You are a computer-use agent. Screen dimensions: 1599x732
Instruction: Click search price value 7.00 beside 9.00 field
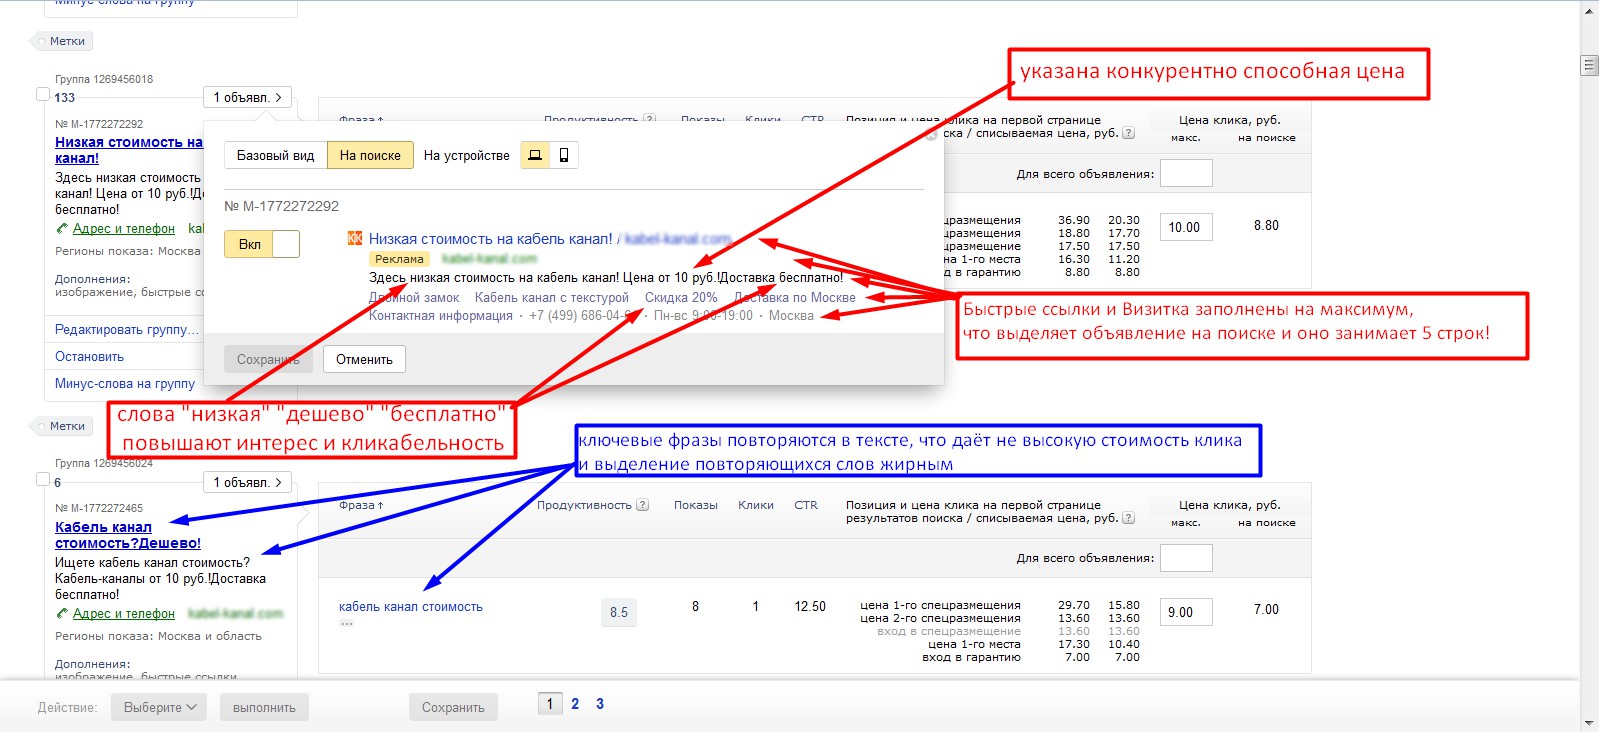pyautogui.click(x=1266, y=610)
